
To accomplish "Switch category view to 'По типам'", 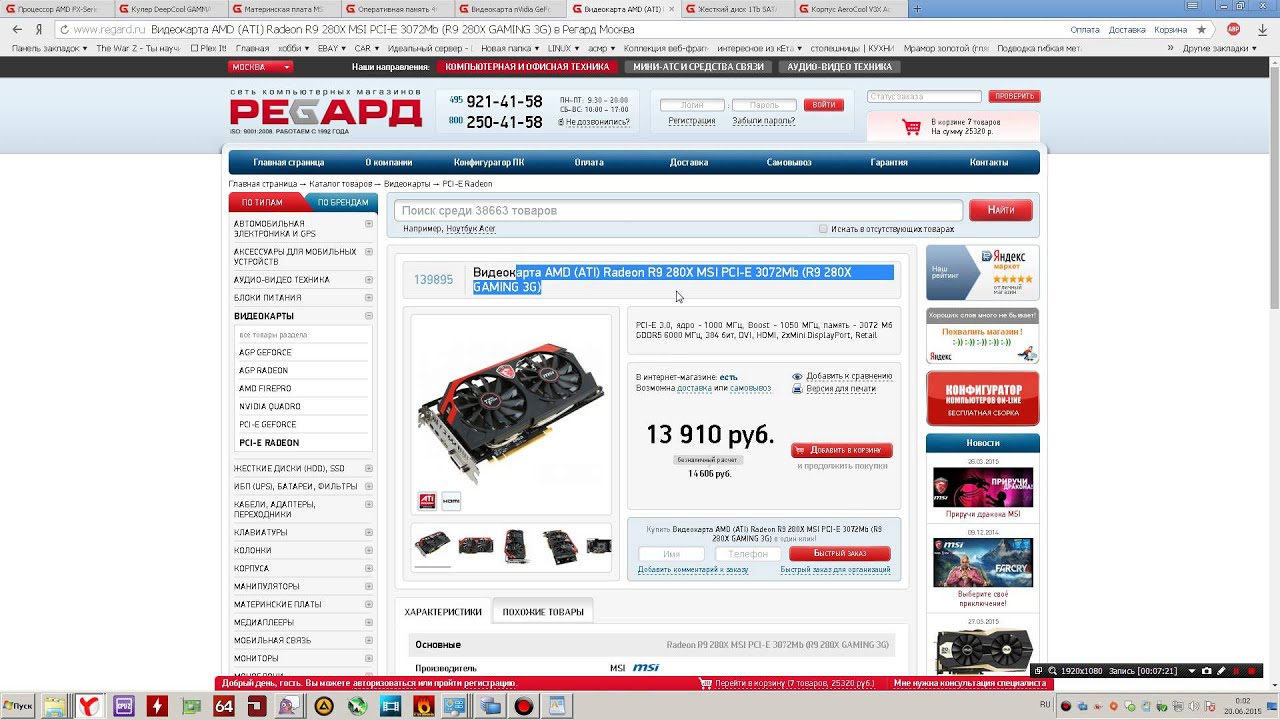I will click(x=262, y=202).
